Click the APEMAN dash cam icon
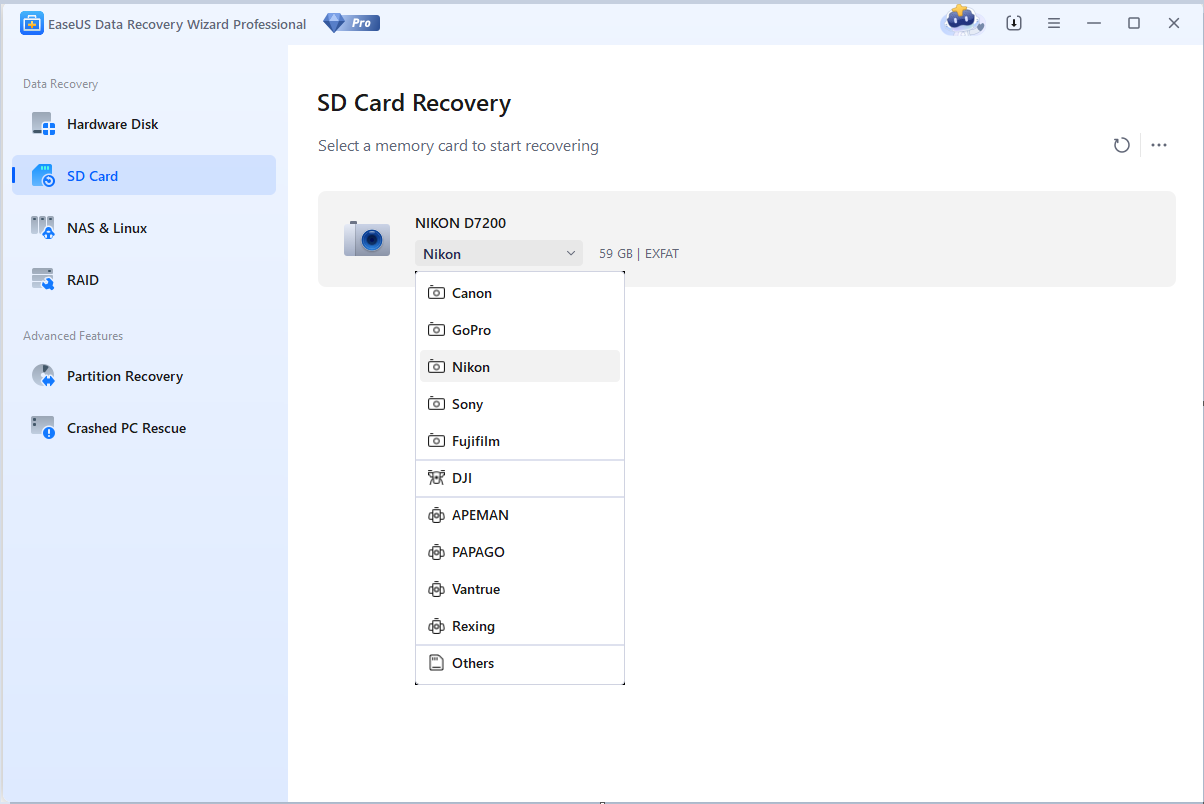This screenshot has width=1204, height=804. 436,515
